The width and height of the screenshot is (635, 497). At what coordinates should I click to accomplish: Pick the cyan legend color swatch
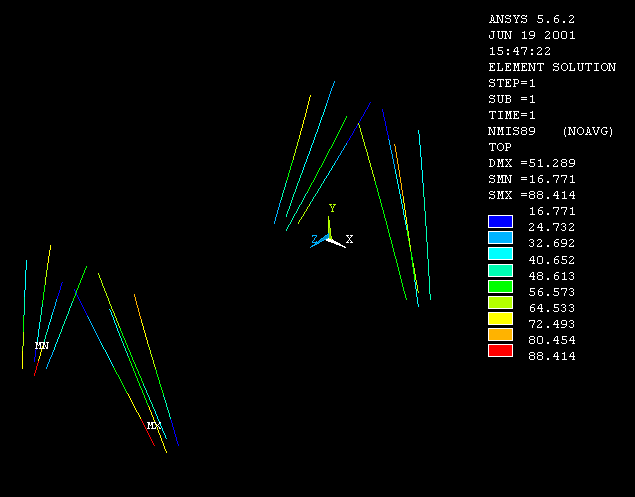coord(500,254)
